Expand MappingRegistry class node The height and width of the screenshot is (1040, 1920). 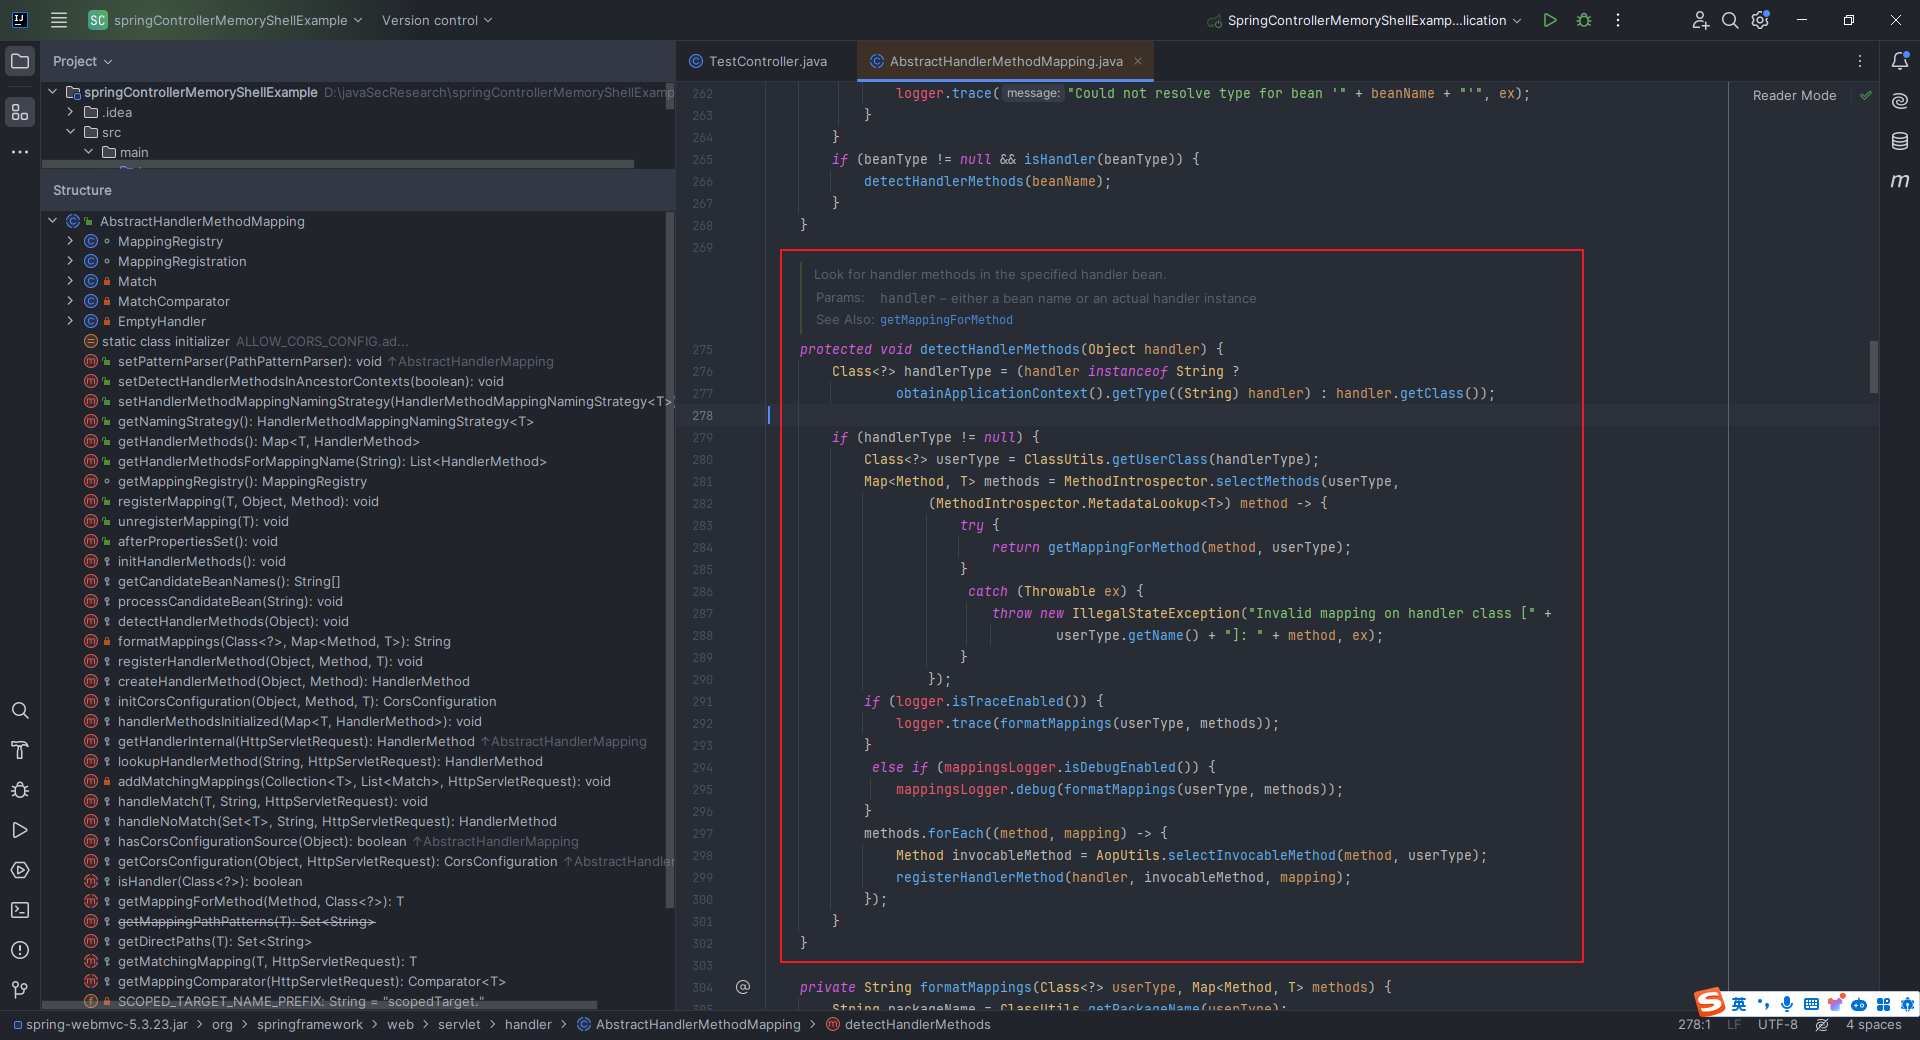pyautogui.click(x=71, y=241)
